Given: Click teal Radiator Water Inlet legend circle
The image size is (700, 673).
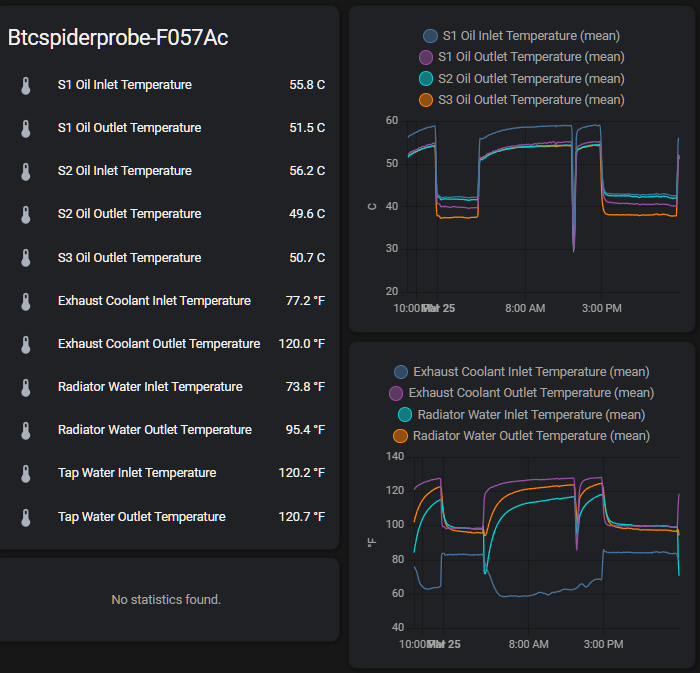Looking at the screenshot, I should (x=404, y=415).
